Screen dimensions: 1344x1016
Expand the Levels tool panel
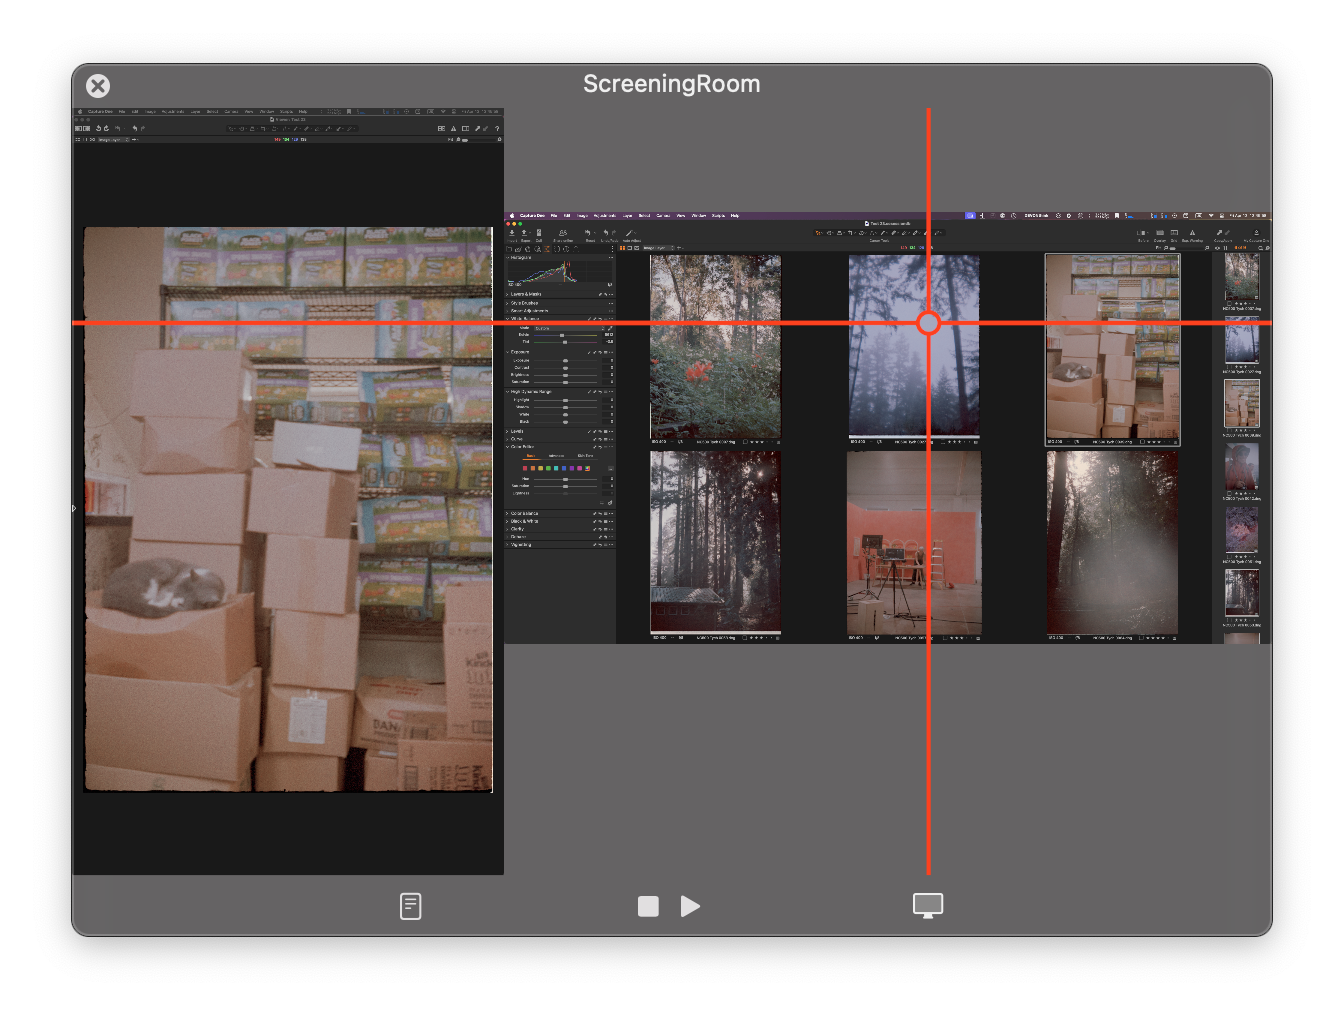pyautogui.click(x=517, y=431)
